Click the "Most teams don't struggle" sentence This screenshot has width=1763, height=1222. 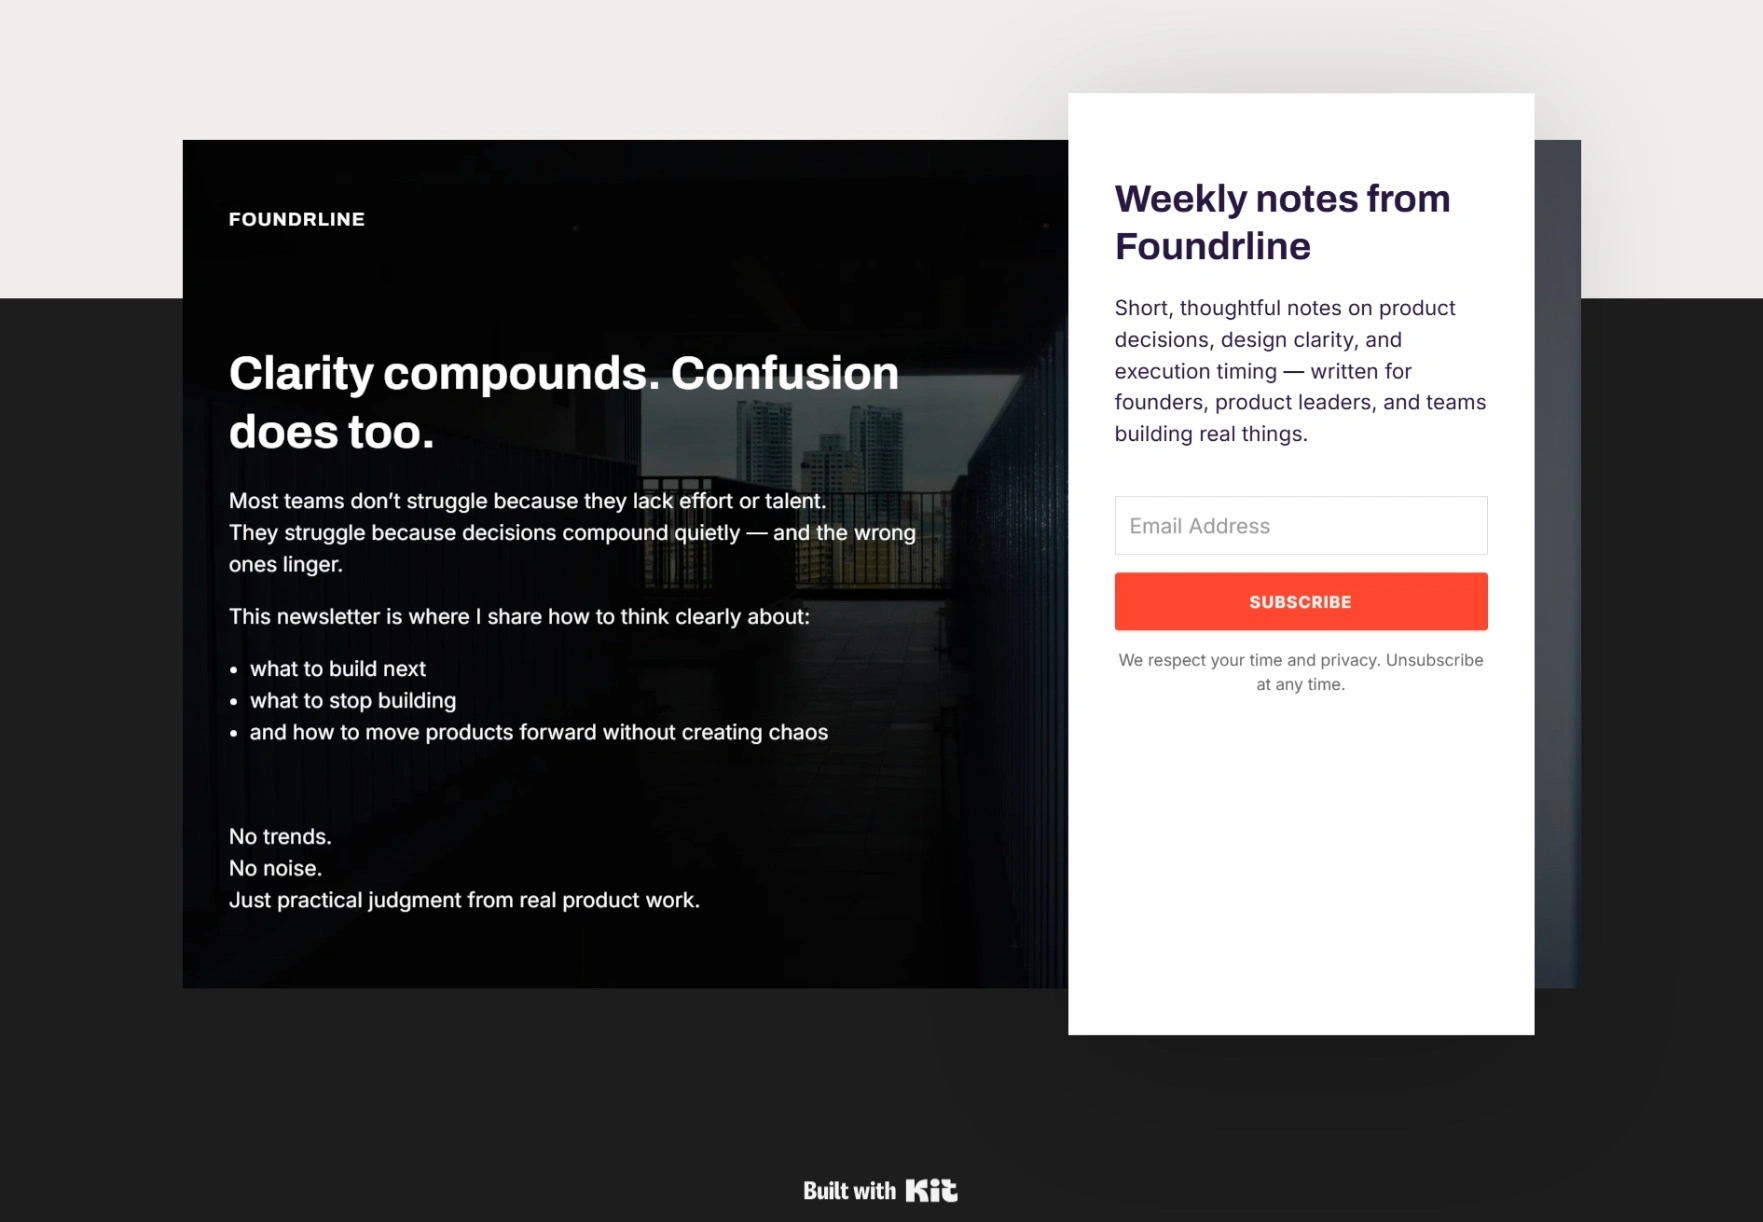tap(527, 501)
